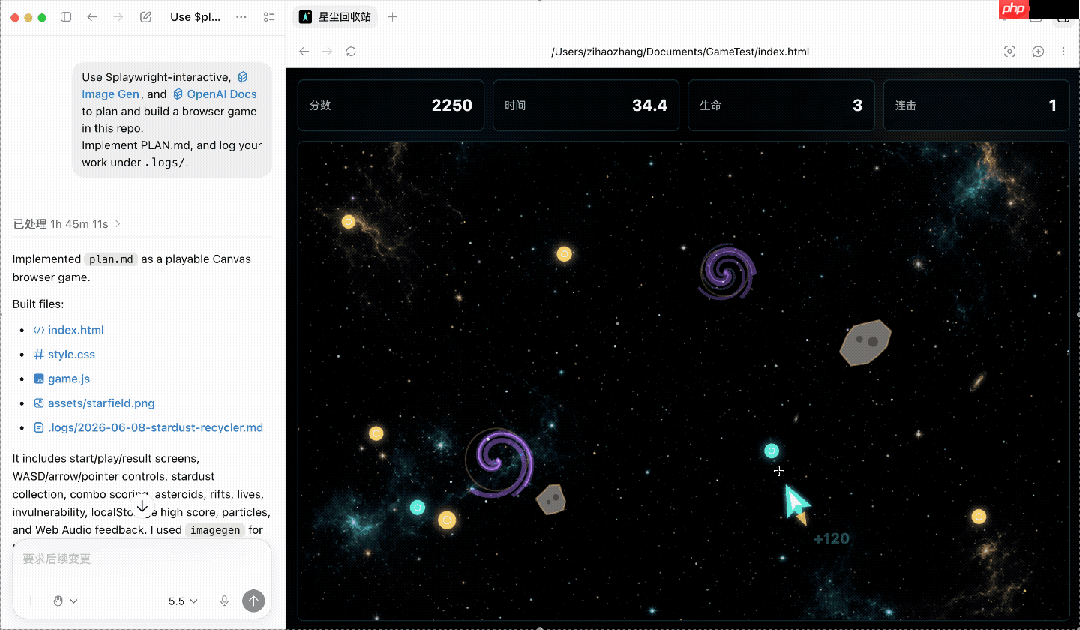The height and width of the screenshot is (630, 1080).
Task: Click the 连击 combo panel showing 1
Action: point(976,105)
